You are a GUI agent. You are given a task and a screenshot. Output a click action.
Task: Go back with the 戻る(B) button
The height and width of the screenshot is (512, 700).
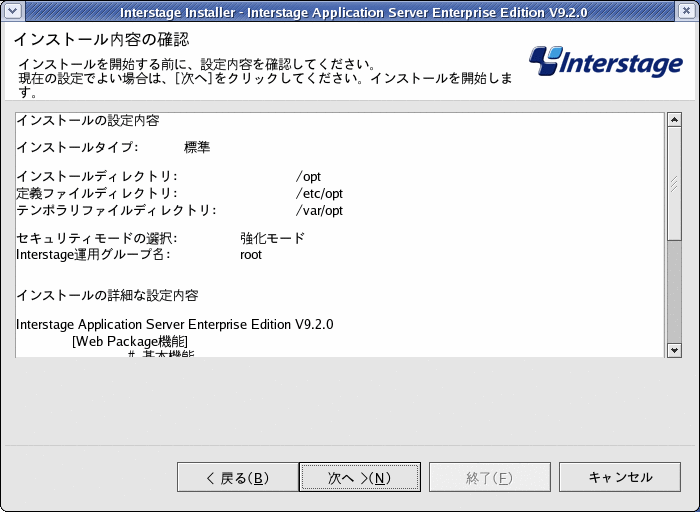click(x=238, y=477)
